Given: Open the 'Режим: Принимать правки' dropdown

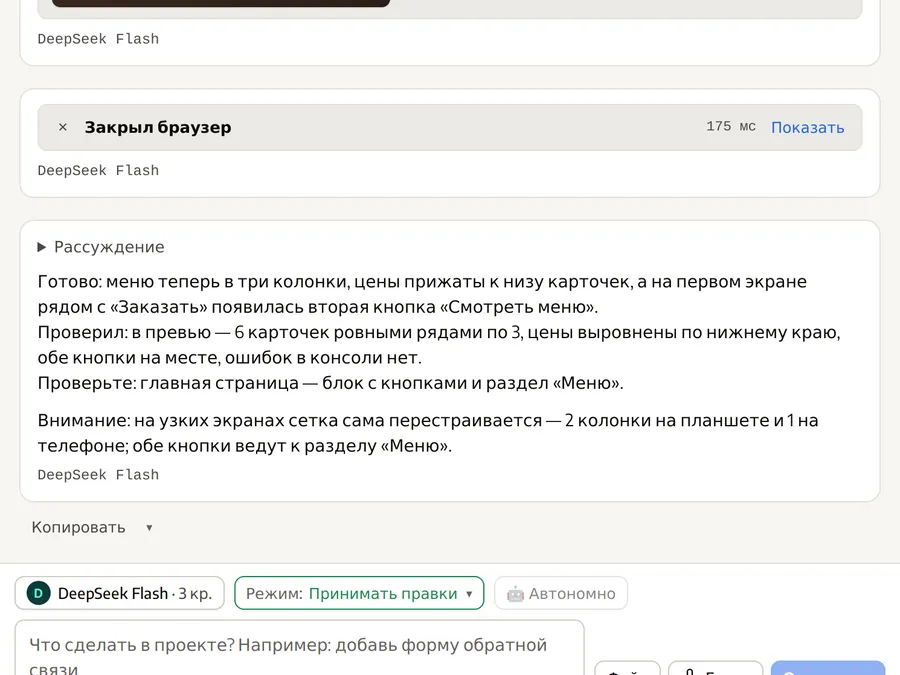Looking at the screenshot, I should (x=359, y=593).
